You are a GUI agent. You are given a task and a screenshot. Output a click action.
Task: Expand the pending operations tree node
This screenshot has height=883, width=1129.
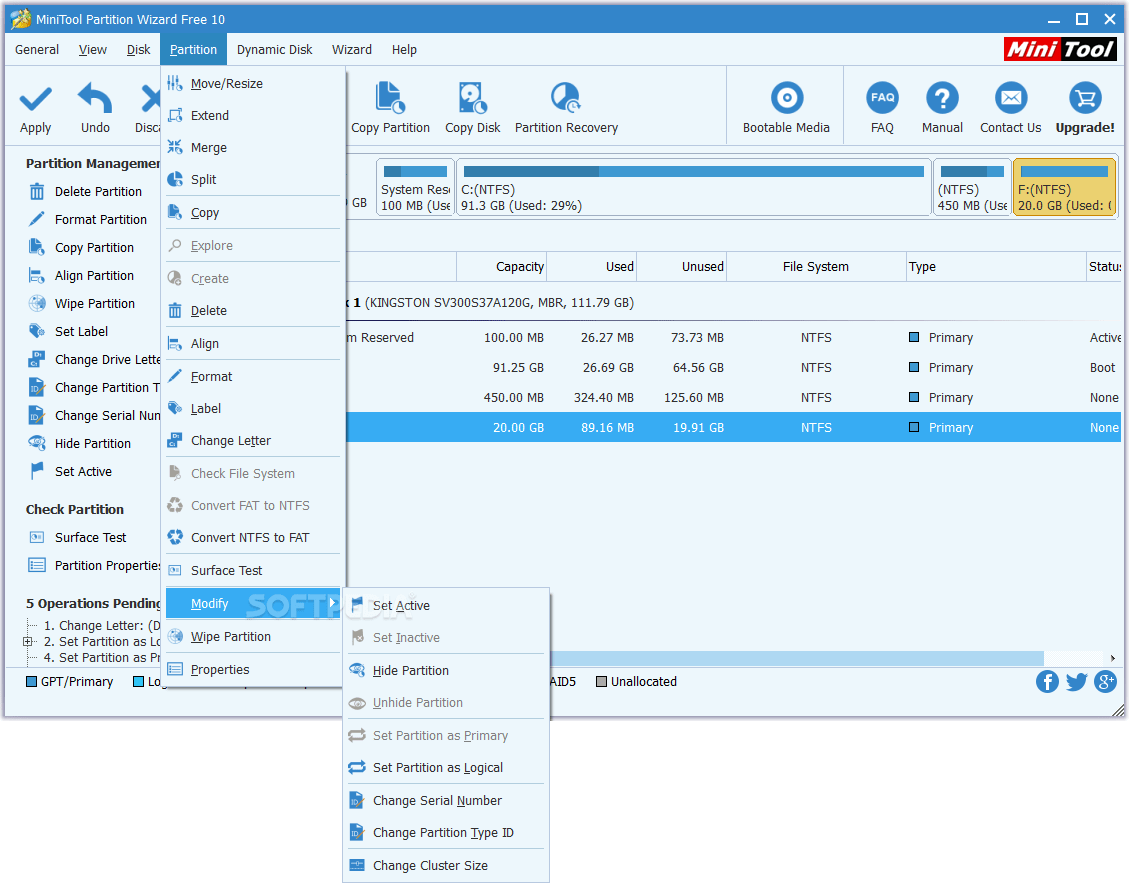[x=27, y=642]
